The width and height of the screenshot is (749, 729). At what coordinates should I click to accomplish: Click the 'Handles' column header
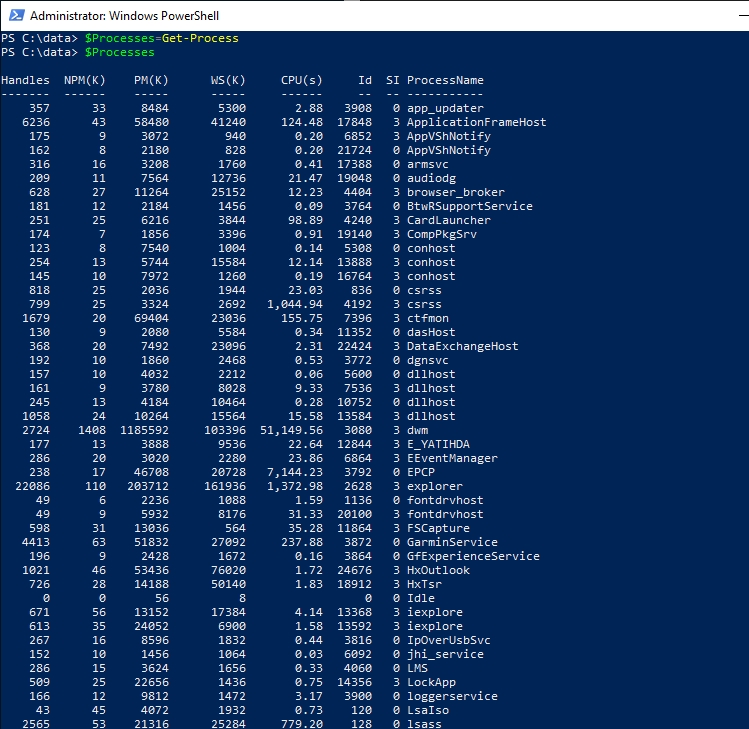(x=25, y=80)
